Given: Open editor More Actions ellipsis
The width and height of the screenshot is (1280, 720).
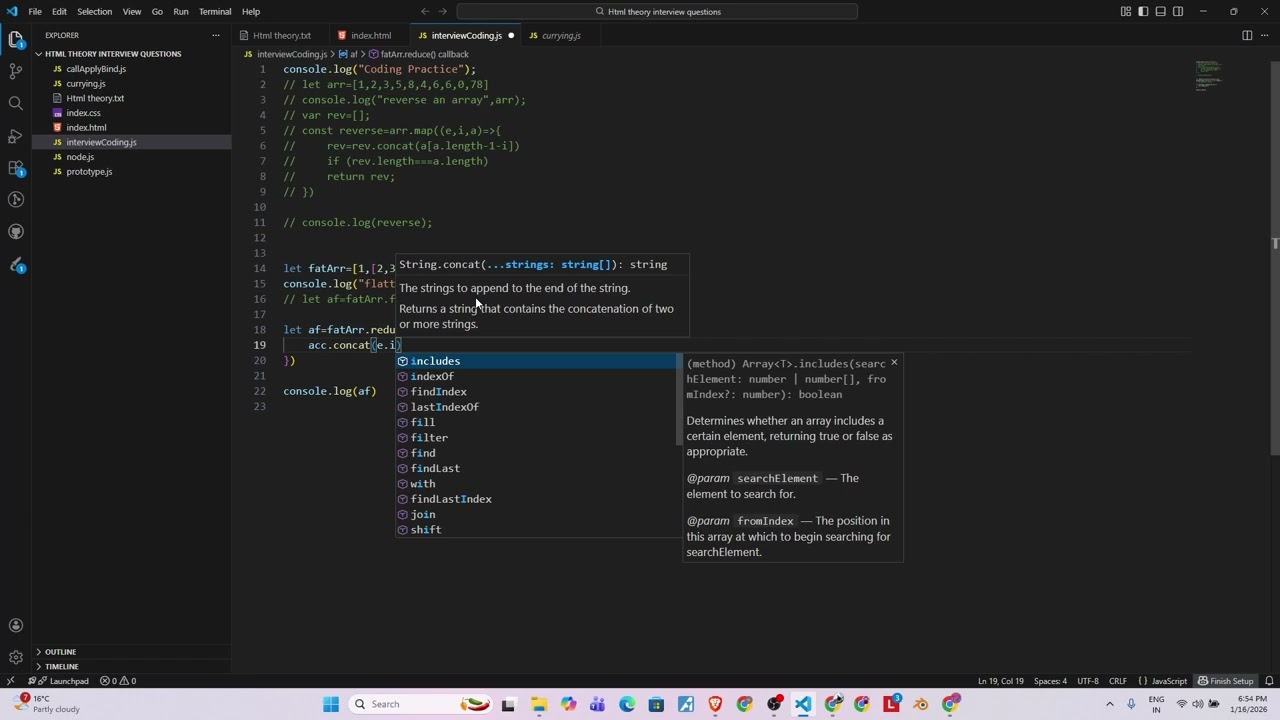Looking at the screenshot, I should [1264, 35].
